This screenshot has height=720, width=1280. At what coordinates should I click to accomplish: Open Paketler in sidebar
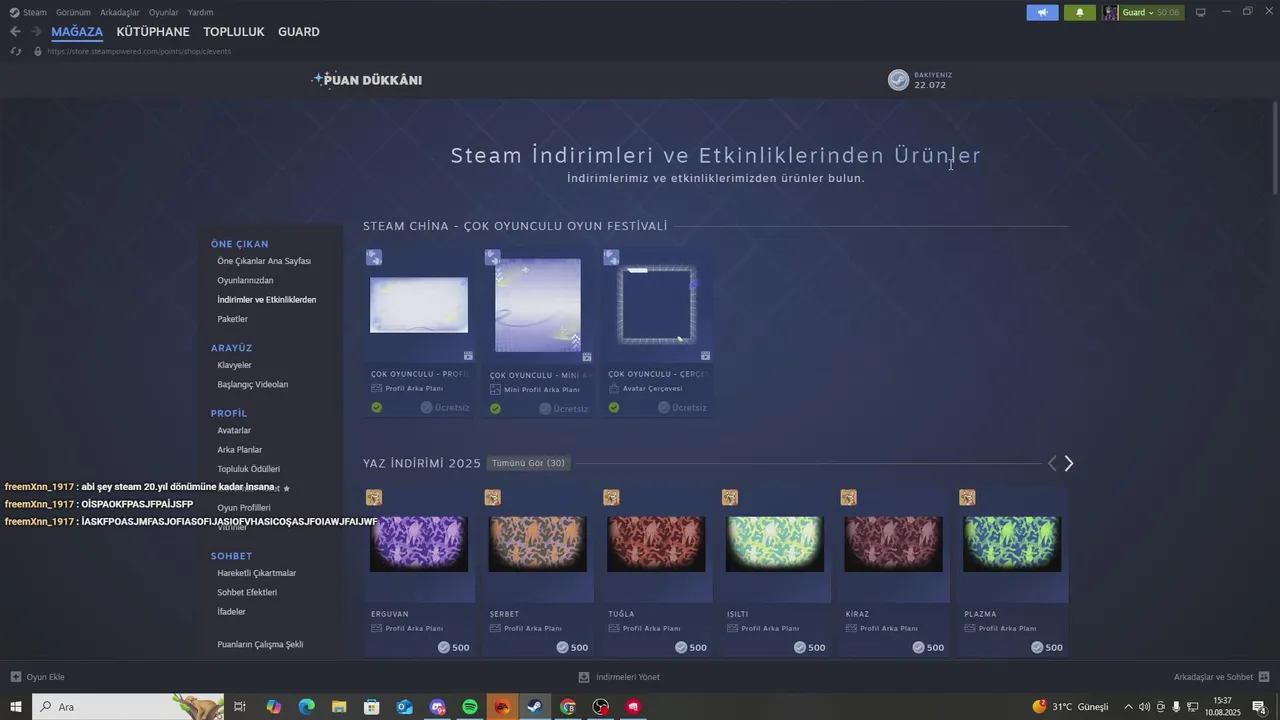(x=232, y=319)
